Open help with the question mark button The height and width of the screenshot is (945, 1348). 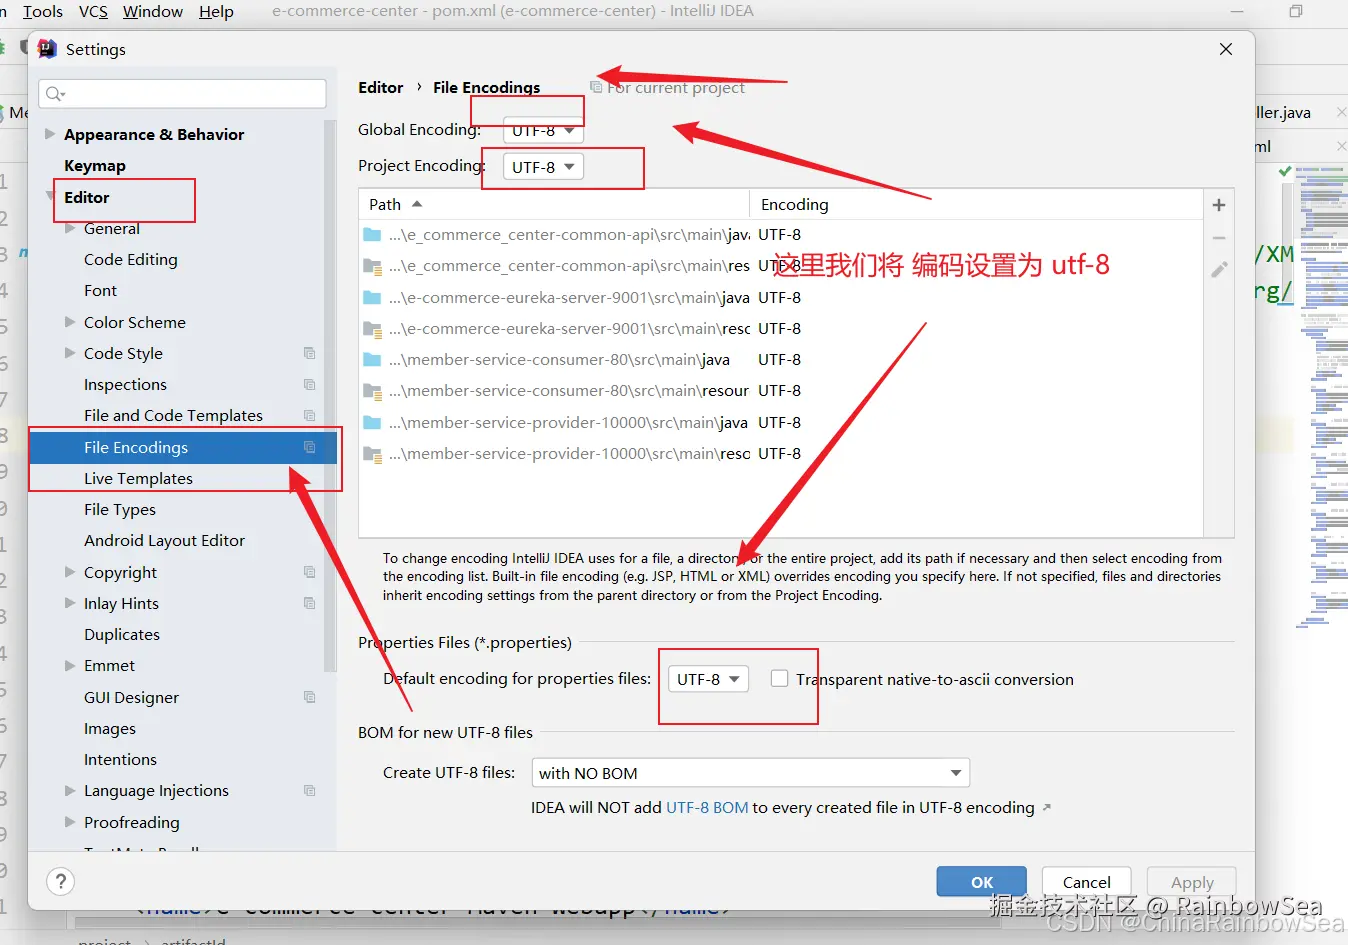[61, 881]
